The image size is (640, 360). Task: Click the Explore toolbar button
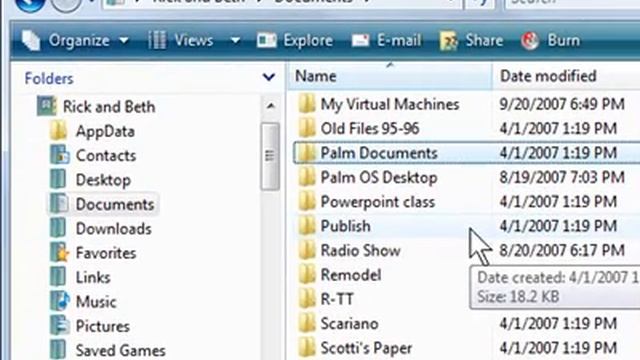(295, 40)
